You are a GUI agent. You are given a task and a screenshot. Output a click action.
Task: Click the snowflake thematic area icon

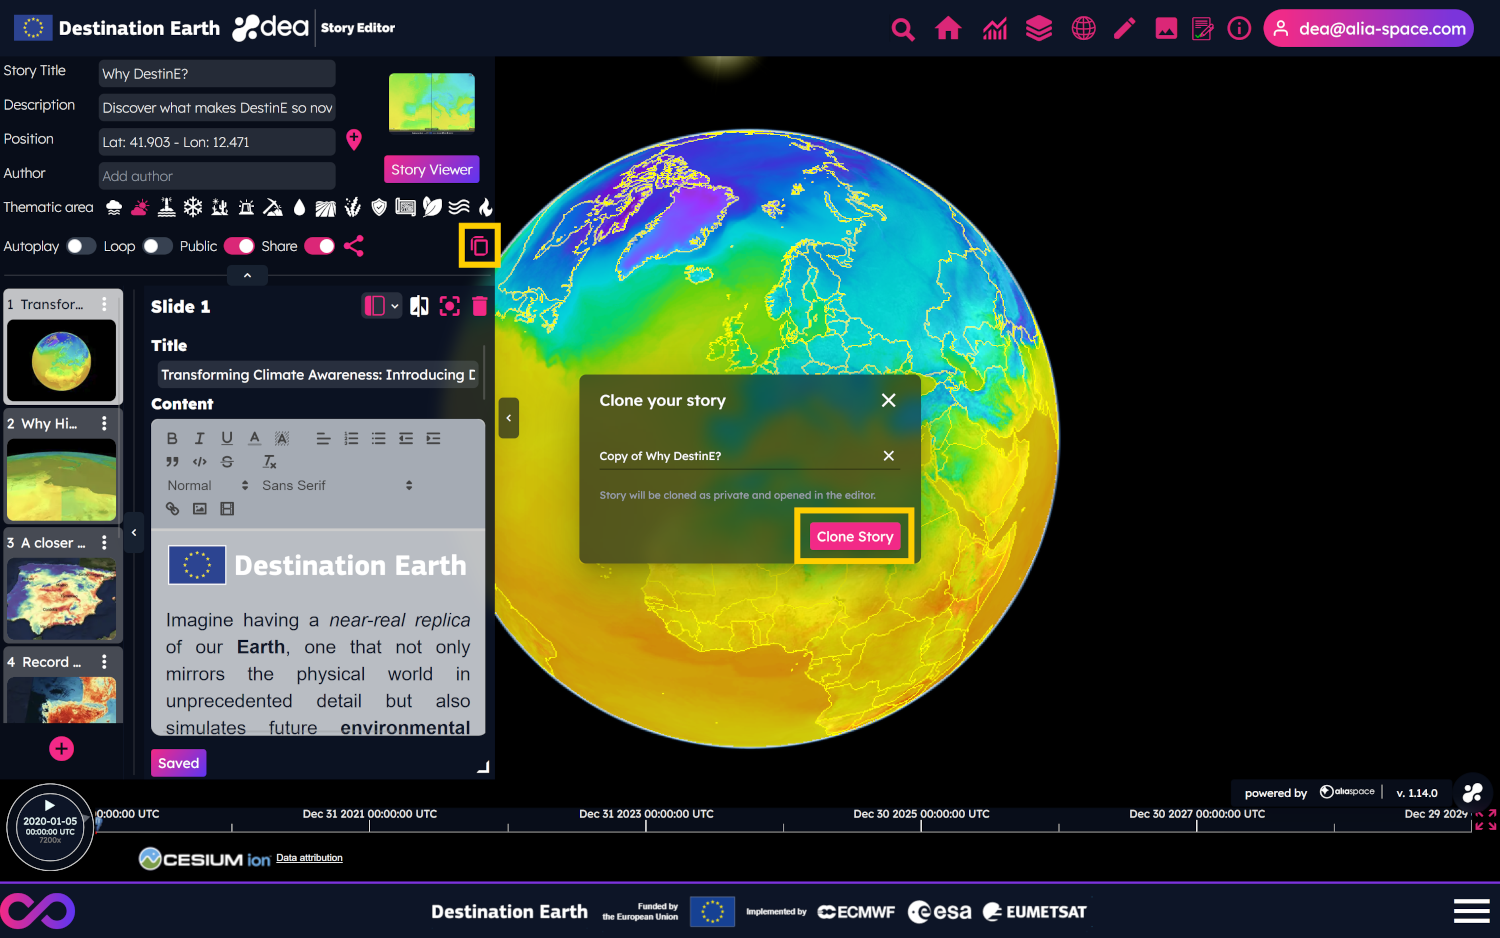click(x=193, y=207)
